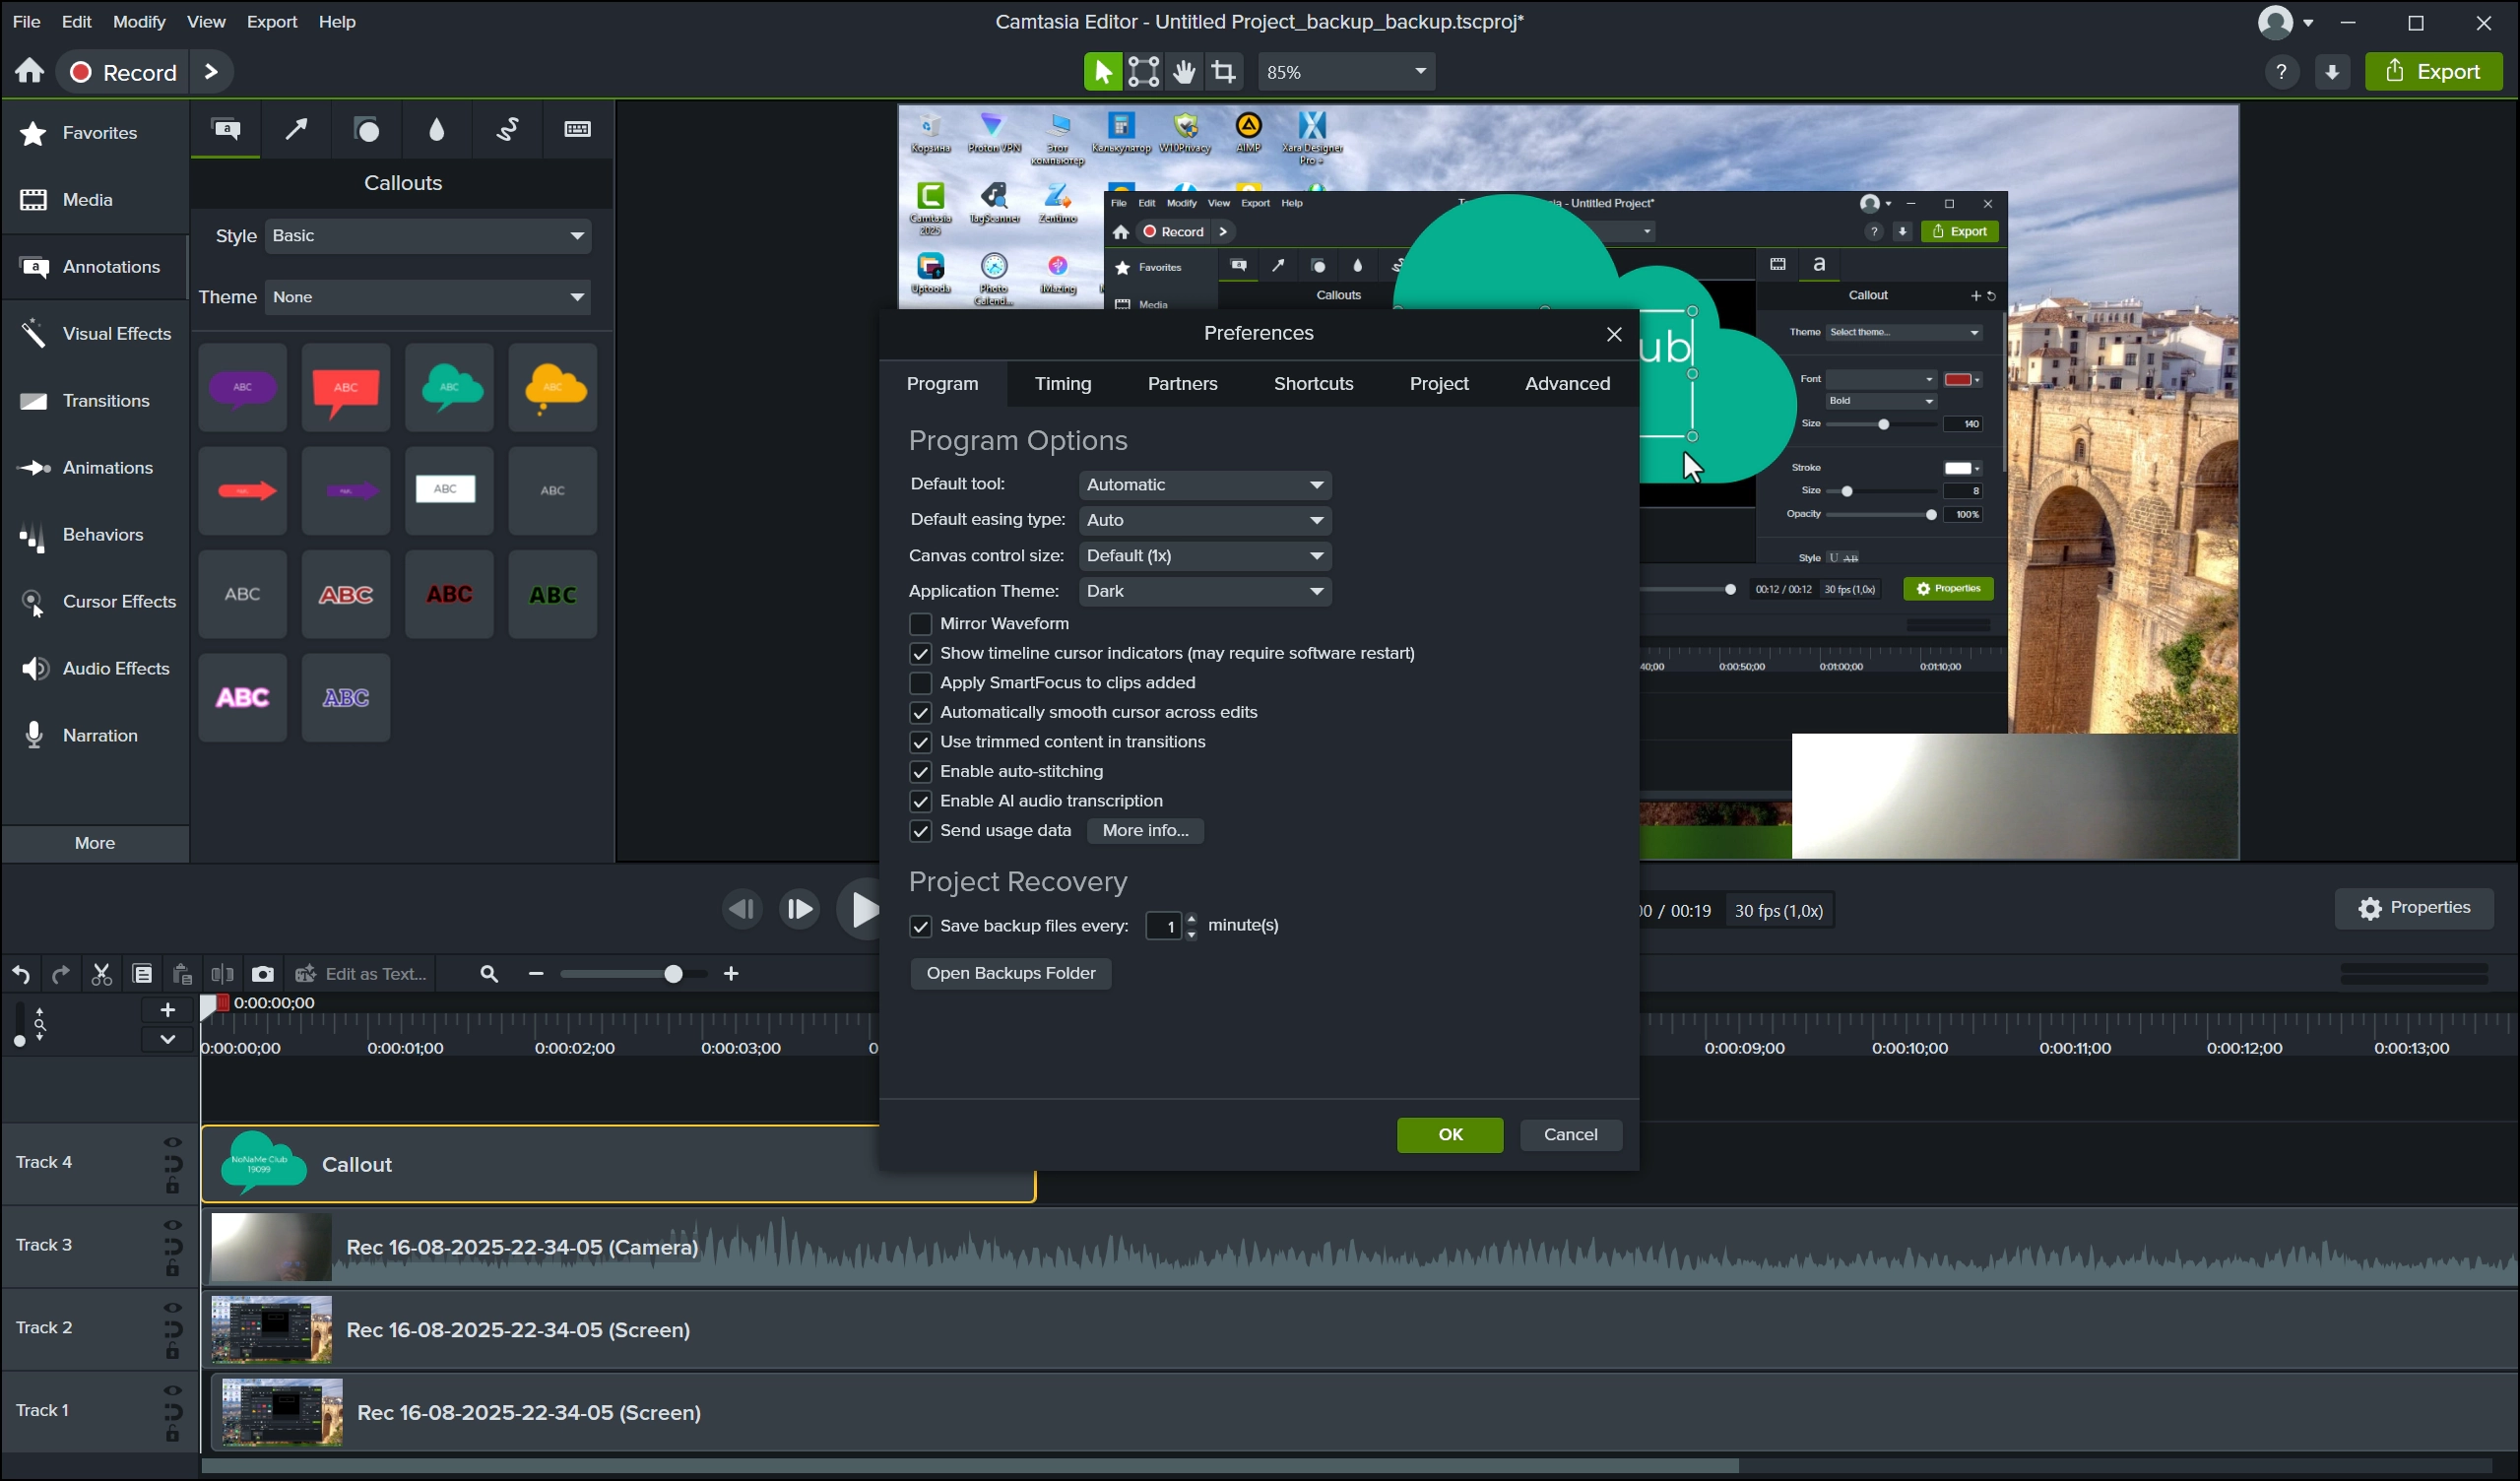
Task: Select the arrow Edit tool
Action: pos(1103,72)
